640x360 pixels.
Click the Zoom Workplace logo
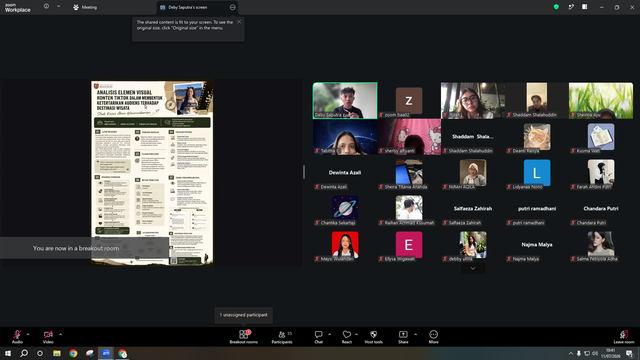pyautogui.click(x=18, y=8)
